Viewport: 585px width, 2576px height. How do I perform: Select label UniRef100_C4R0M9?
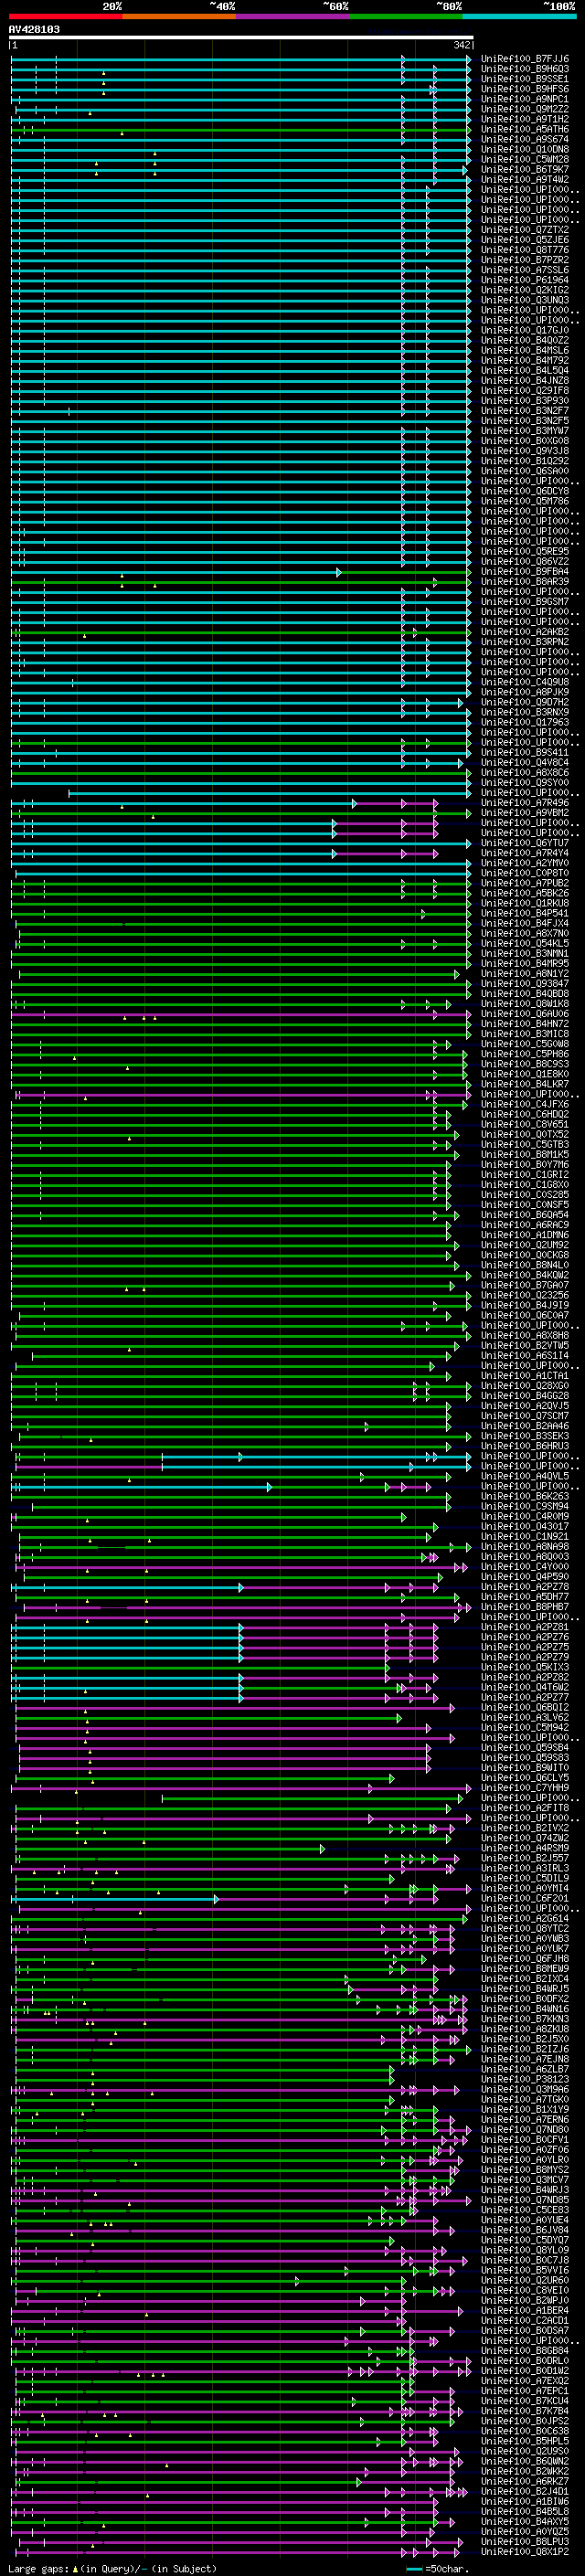tap(525, 1516)
